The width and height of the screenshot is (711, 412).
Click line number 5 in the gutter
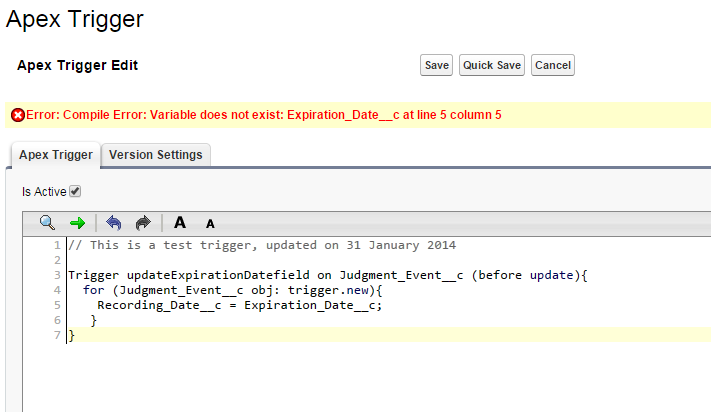coord(57,305)
